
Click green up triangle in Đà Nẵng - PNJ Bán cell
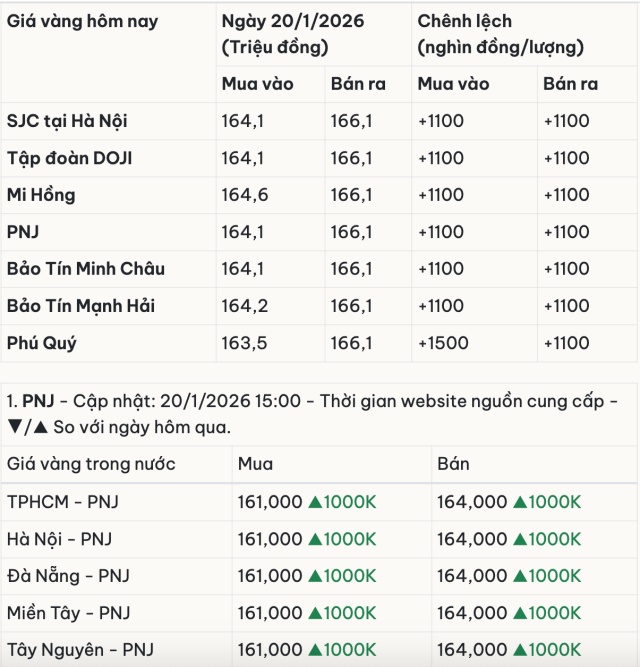pos(520,576)
